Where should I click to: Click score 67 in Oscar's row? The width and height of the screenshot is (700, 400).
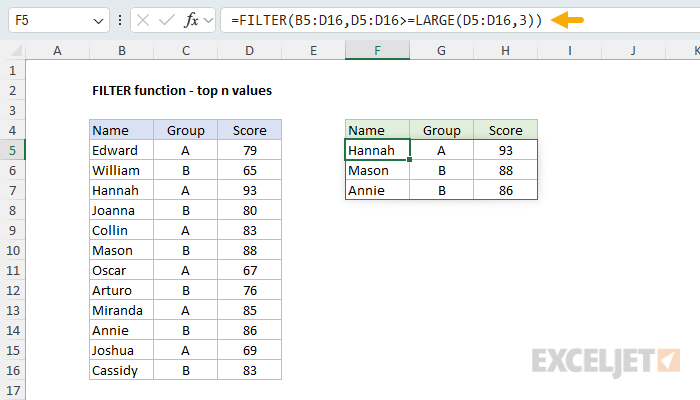250,271
